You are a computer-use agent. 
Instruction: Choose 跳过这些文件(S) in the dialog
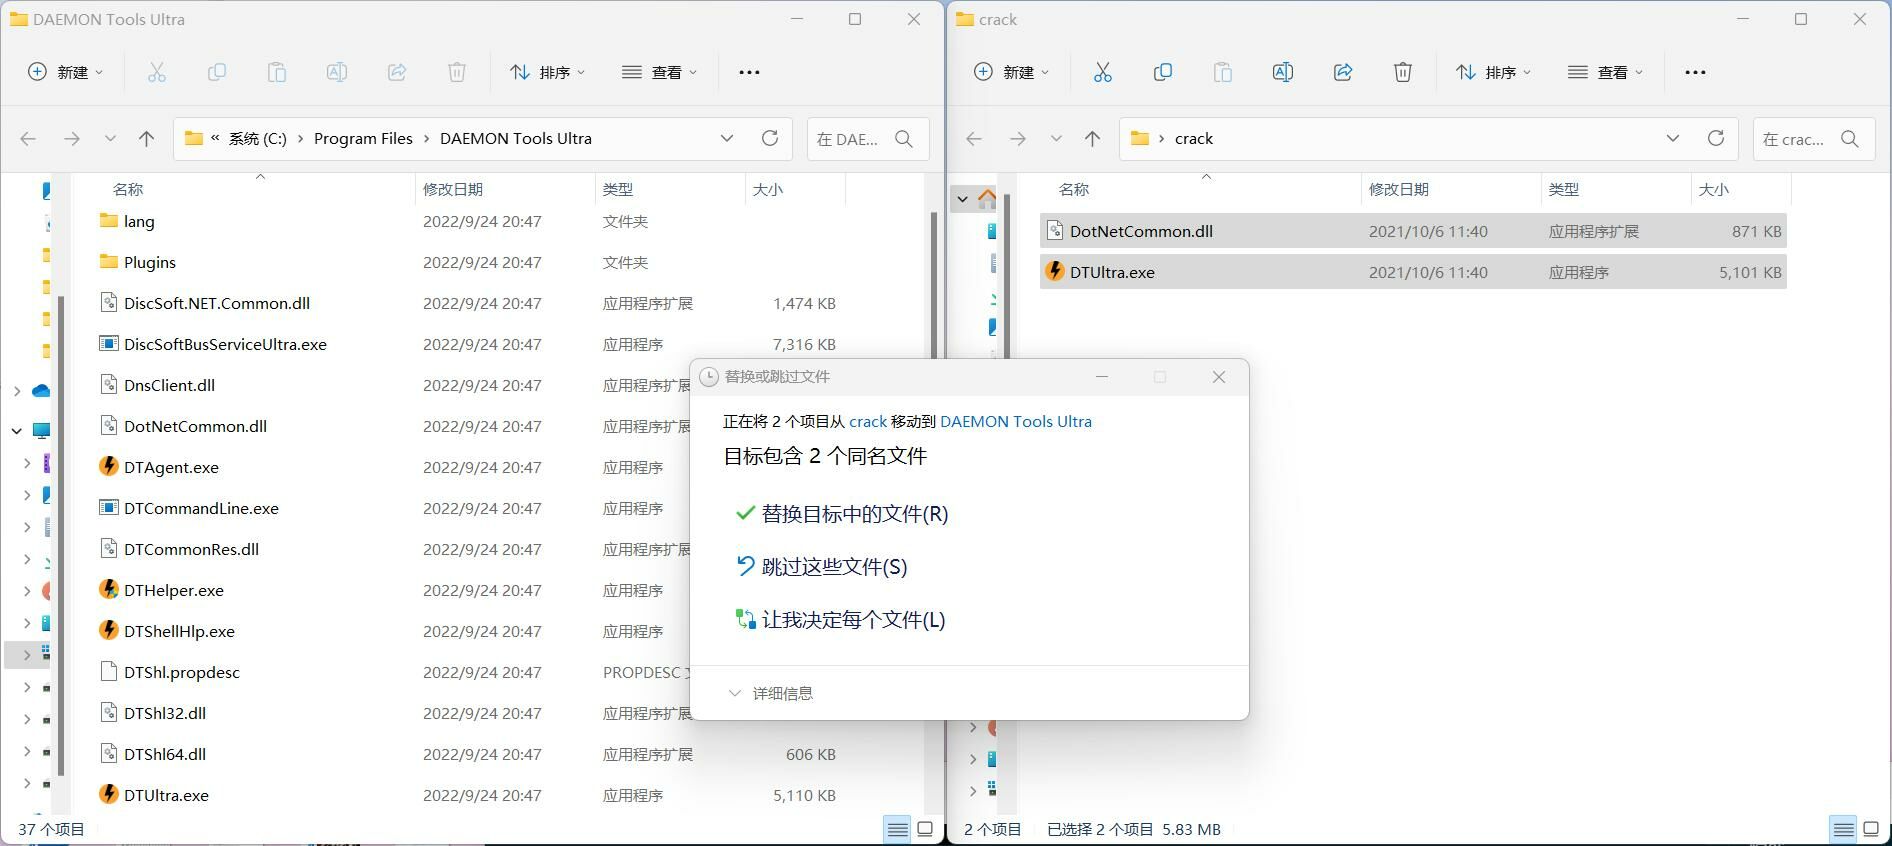[834, 567]
